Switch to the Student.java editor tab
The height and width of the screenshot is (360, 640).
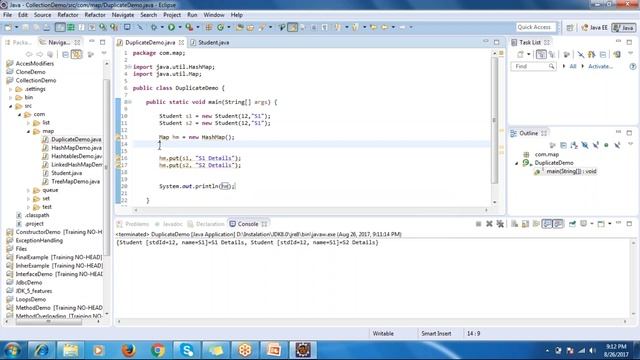210,42
